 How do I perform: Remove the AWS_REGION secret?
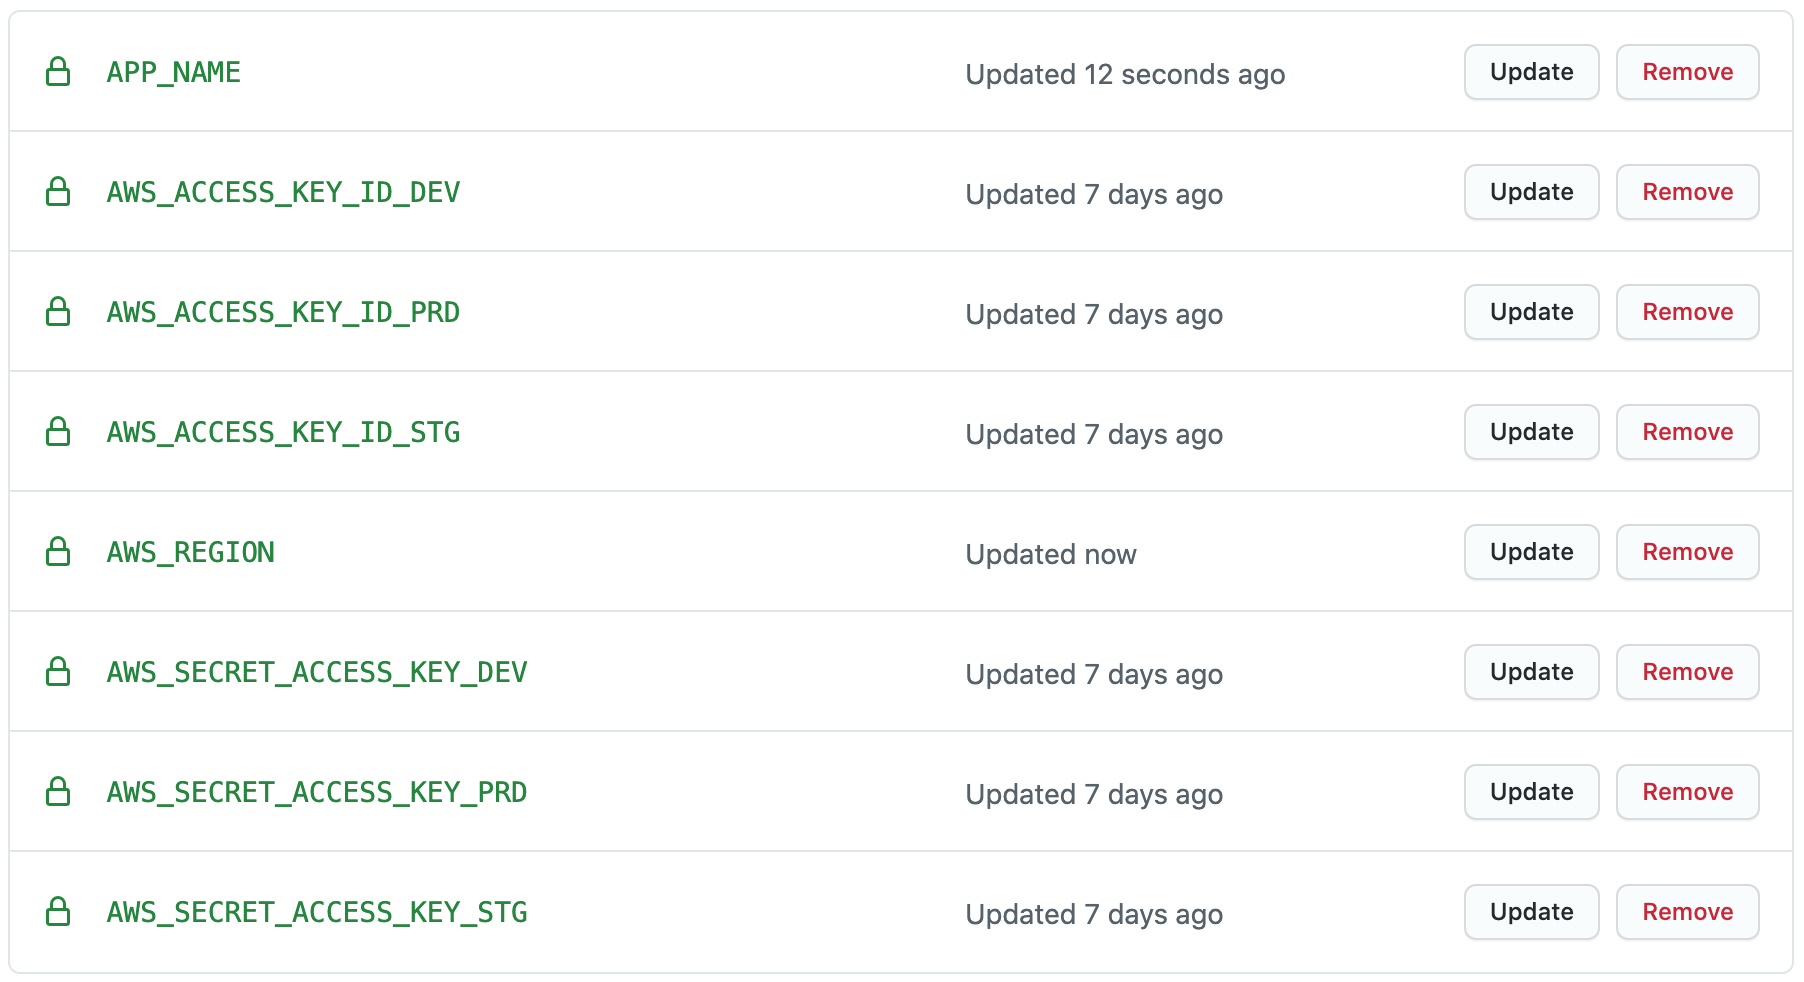[x=1687, y=552]
